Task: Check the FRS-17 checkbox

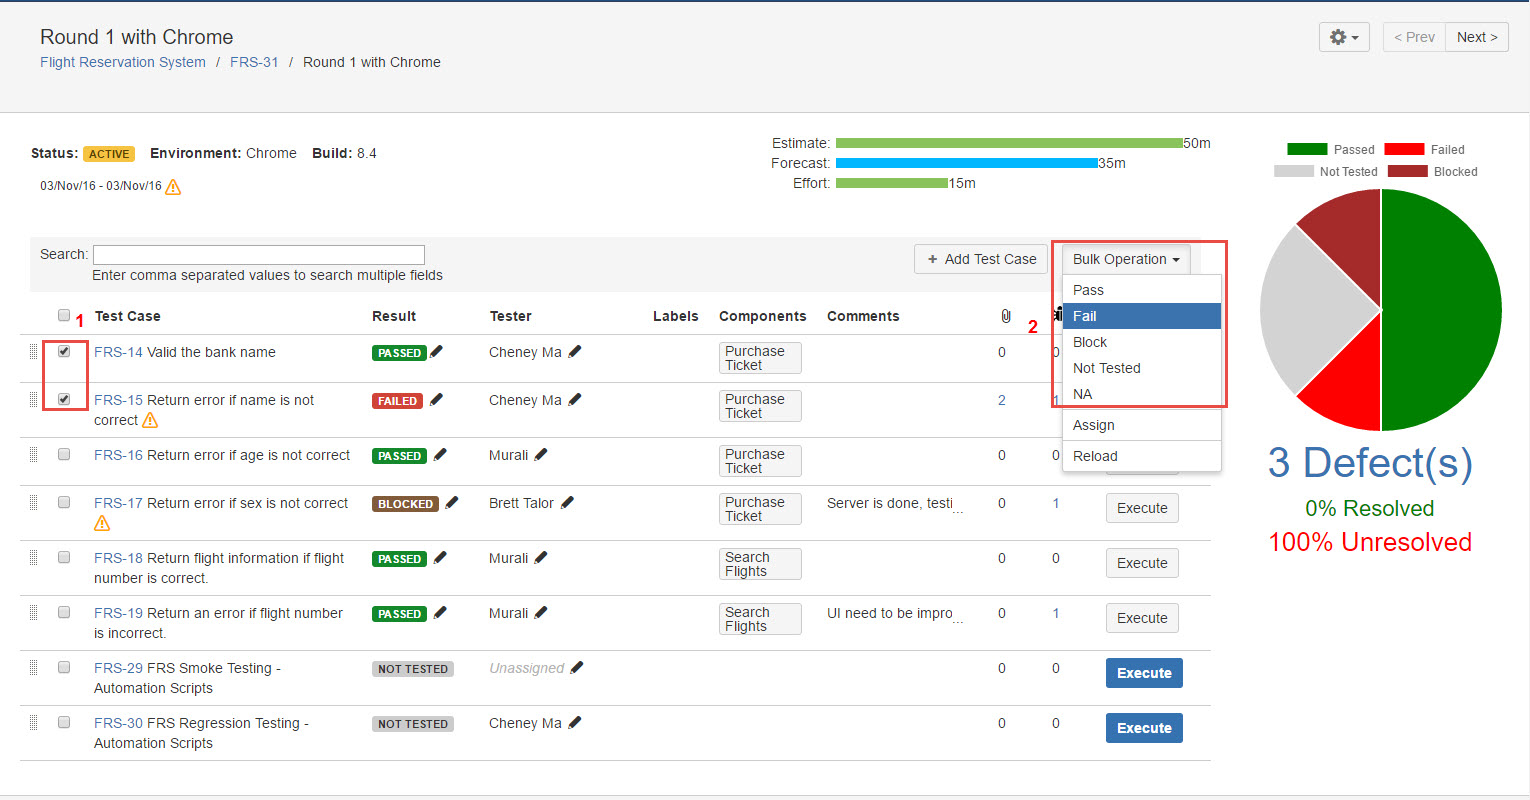Action: tap(64, 502)
